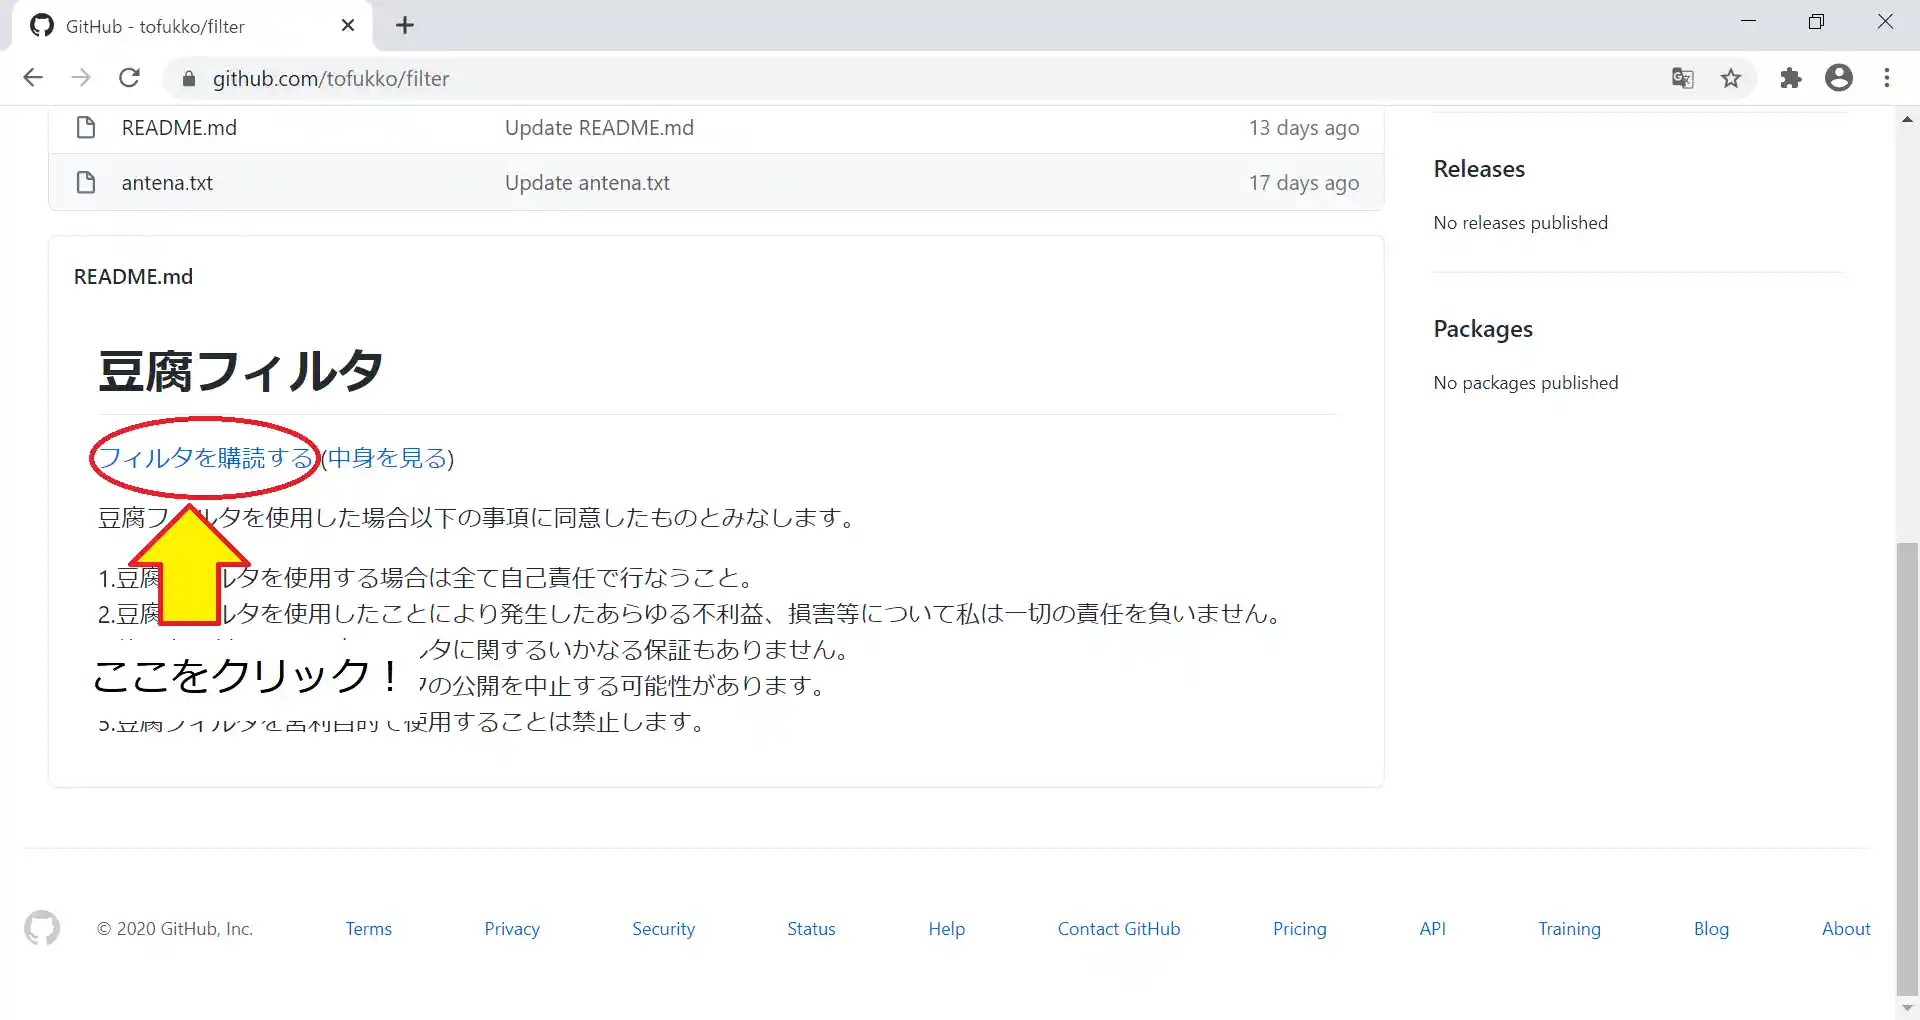Open the About footer link

tap(1846, 929)
